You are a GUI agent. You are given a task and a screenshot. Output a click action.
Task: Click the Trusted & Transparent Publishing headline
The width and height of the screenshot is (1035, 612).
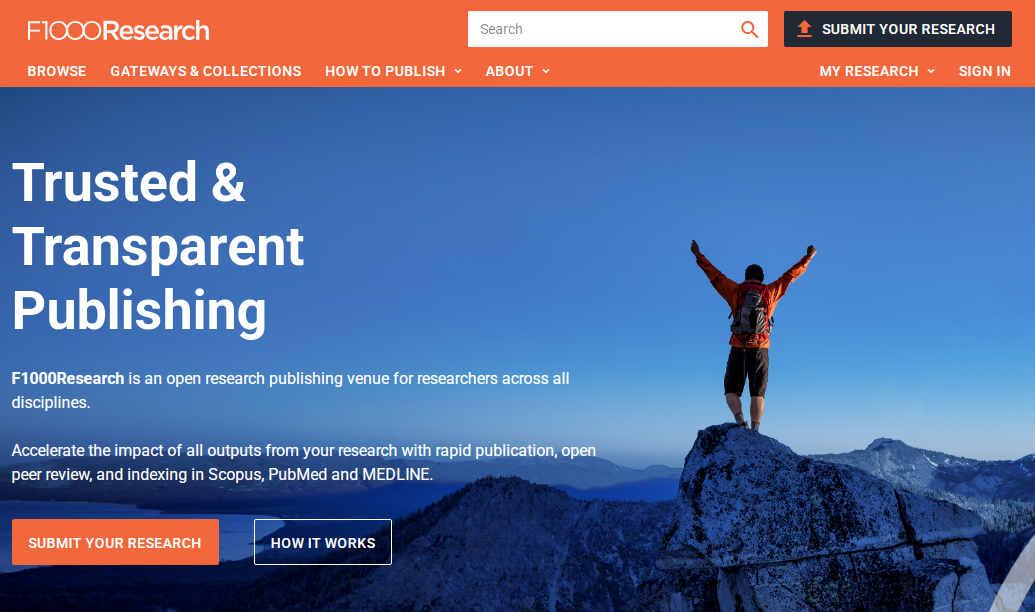[158, 246]
